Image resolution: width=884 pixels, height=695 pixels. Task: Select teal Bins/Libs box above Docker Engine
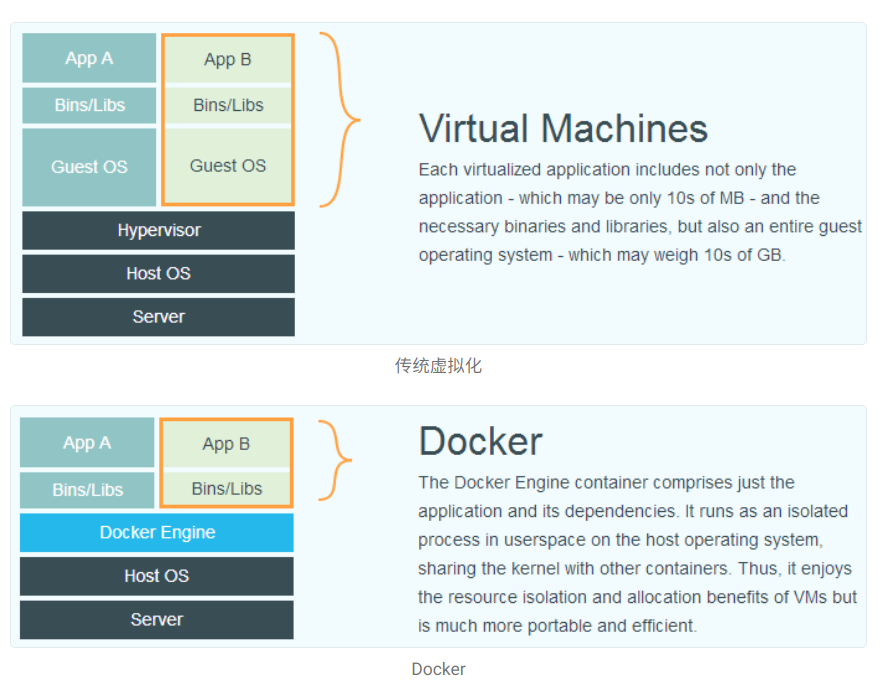(87, 490)
